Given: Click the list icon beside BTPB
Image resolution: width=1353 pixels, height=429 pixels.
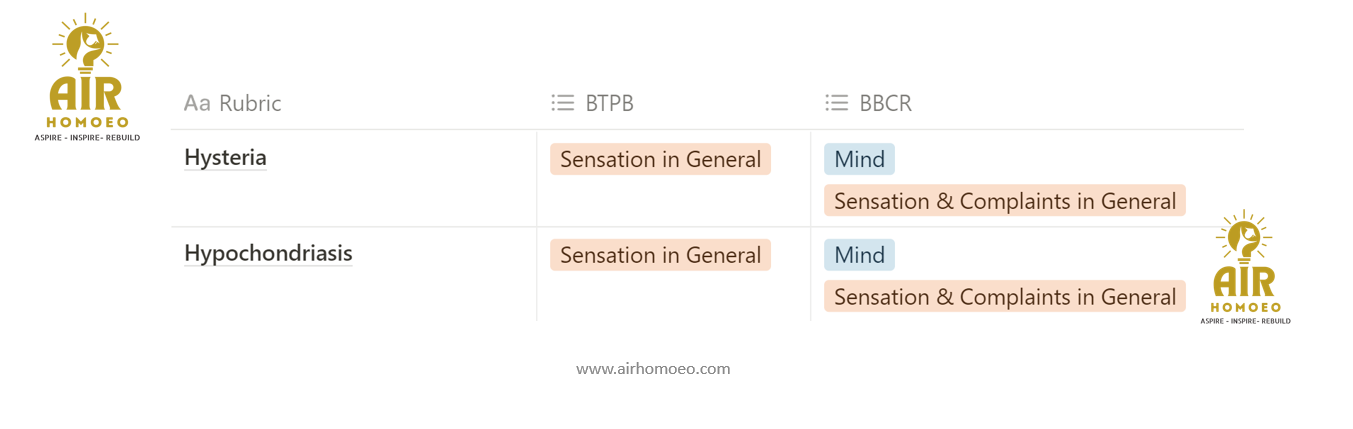Looking at the screenshot, I should tap(563, 103).
